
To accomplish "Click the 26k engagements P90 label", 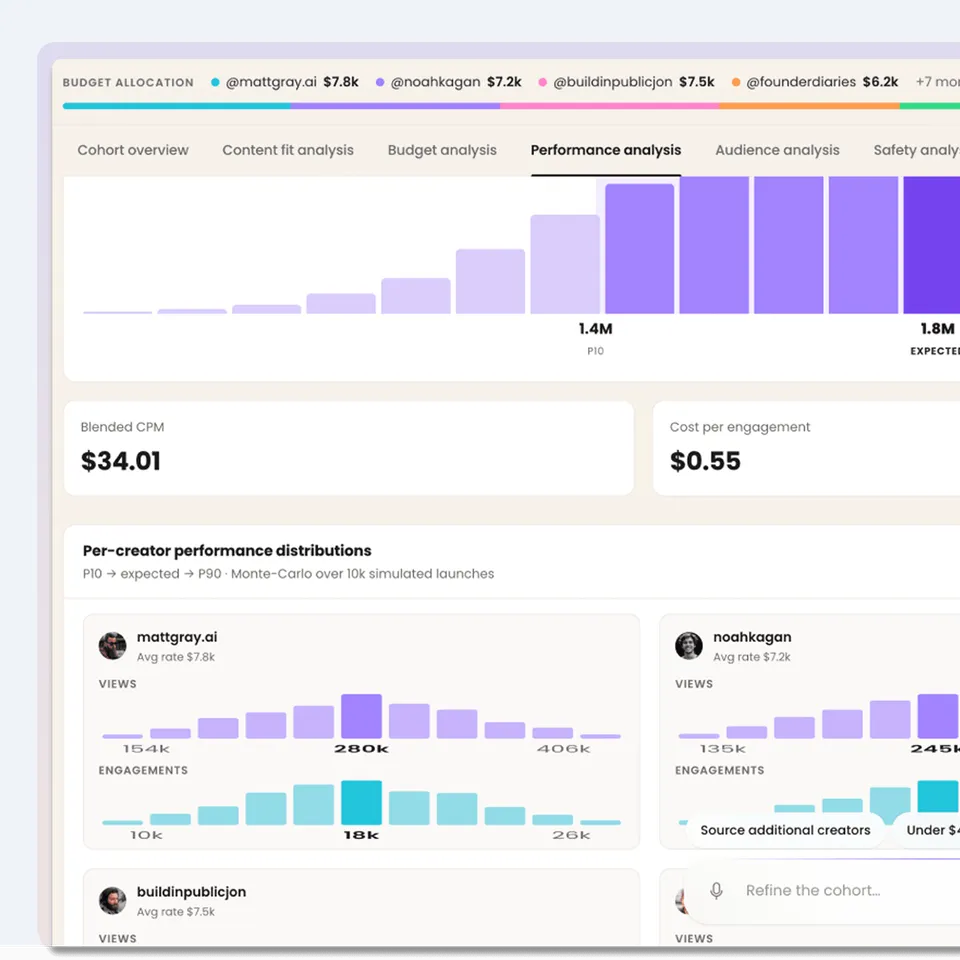I will (x=571, y=835).
